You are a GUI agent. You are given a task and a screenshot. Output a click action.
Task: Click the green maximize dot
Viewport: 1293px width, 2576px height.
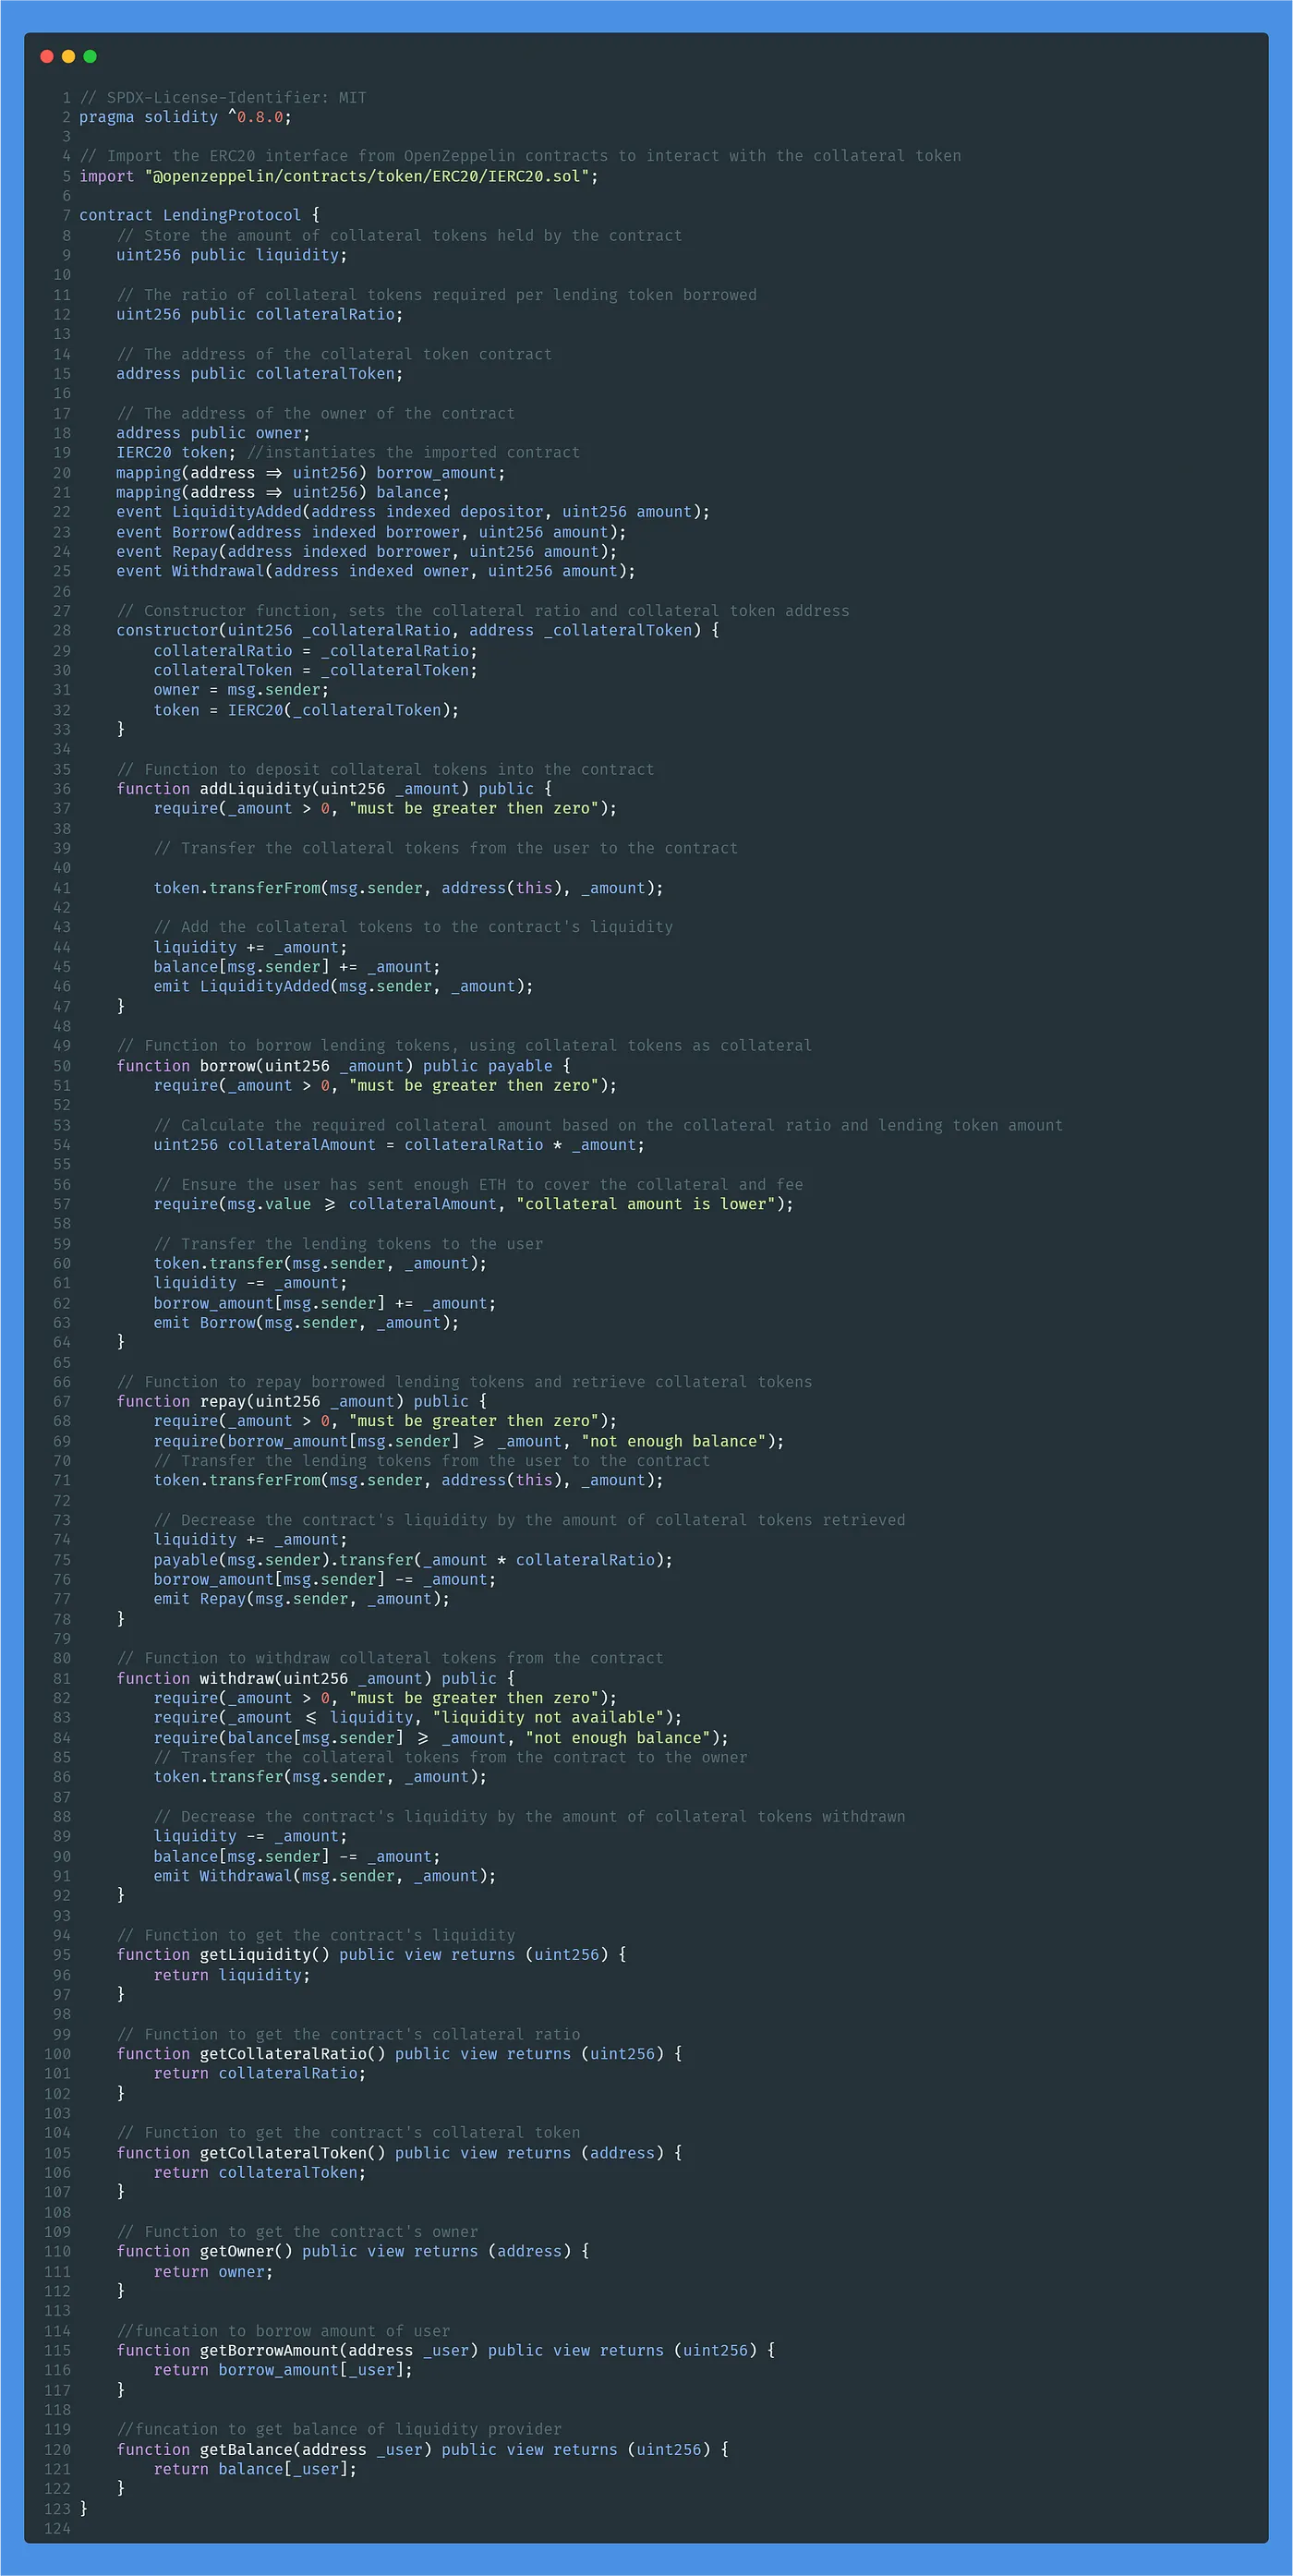(90, 56)
